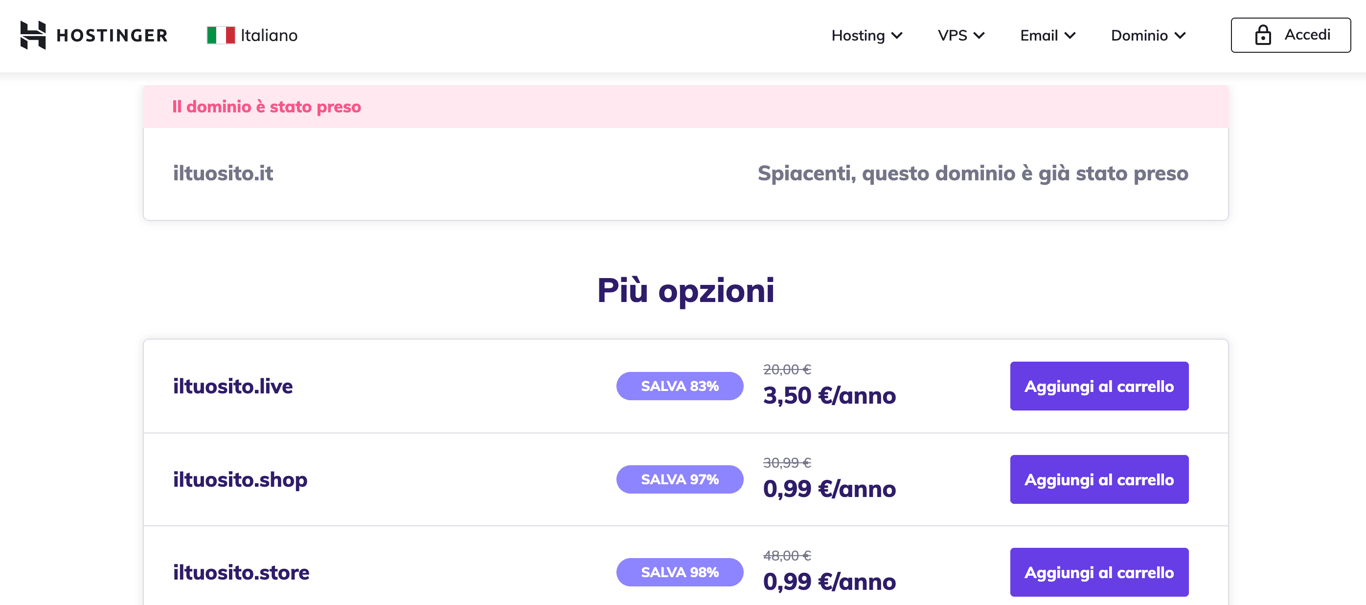Click the Italiano language label
This screenshot has width=1366, height=605.
[266, 34]
